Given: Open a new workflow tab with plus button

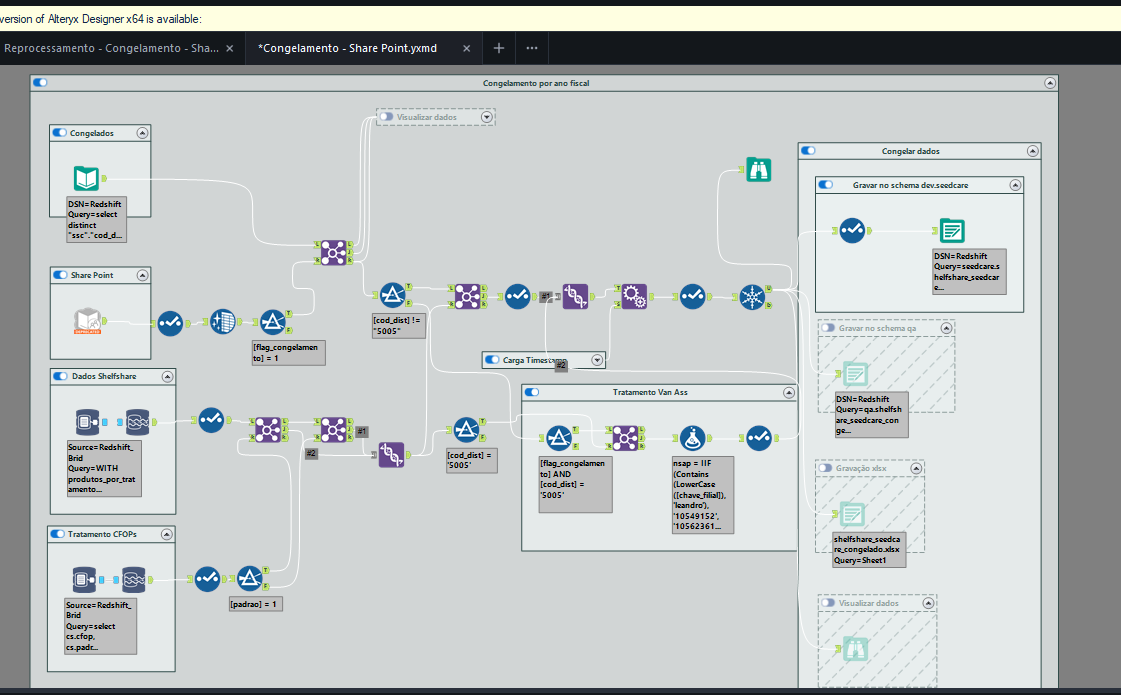Looking at the screenshot, I should (x=499, y=48).
